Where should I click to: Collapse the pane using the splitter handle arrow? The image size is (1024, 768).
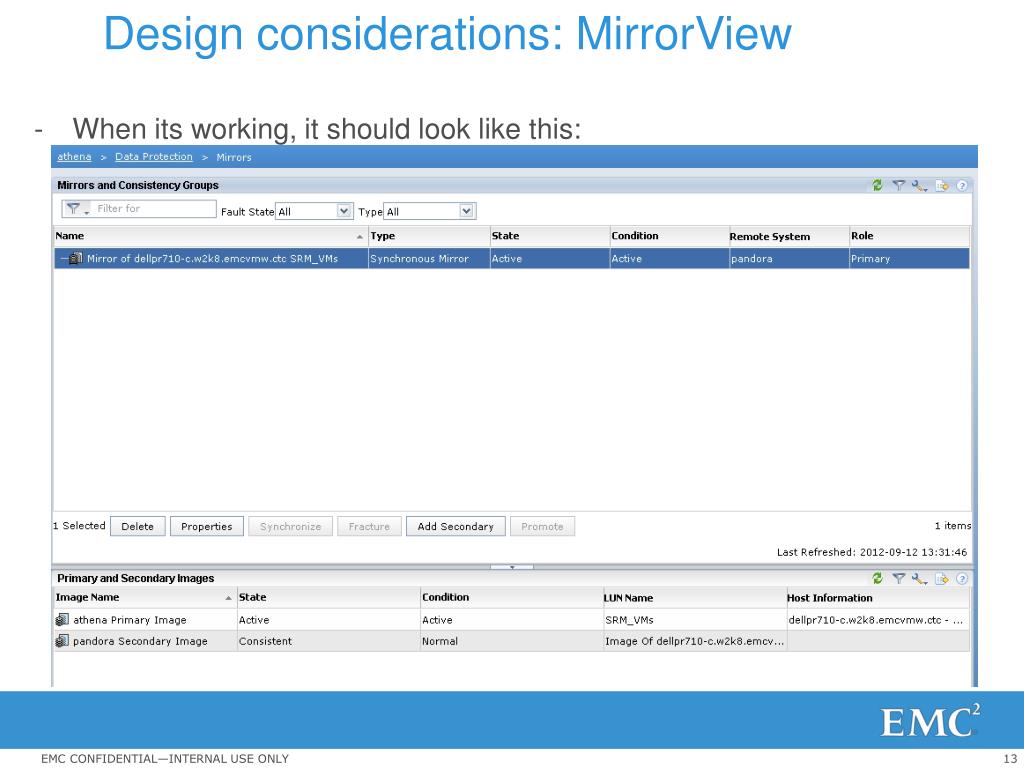pyautogui.click(x=512, y=567)
